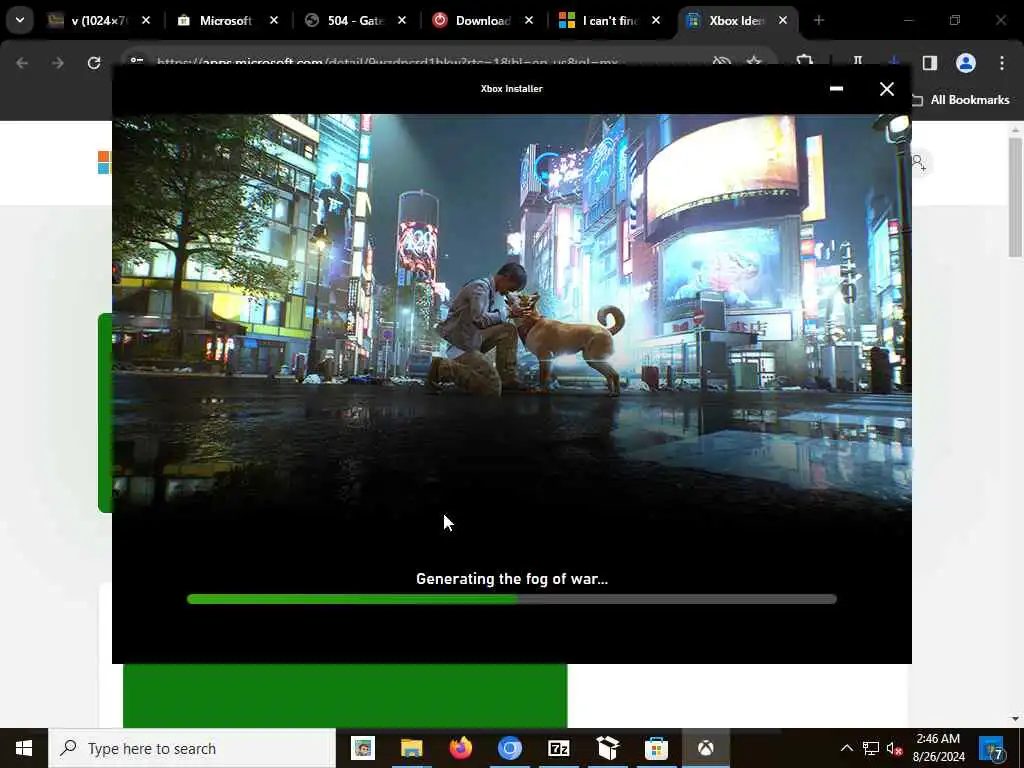1024x768 pixels.
Task: Open the network status tray icon
Action: (x=871, y=748)
